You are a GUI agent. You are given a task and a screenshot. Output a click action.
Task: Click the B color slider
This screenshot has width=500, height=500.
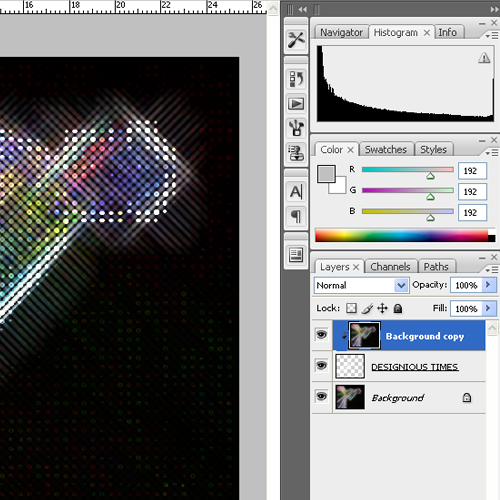point(408,211)
